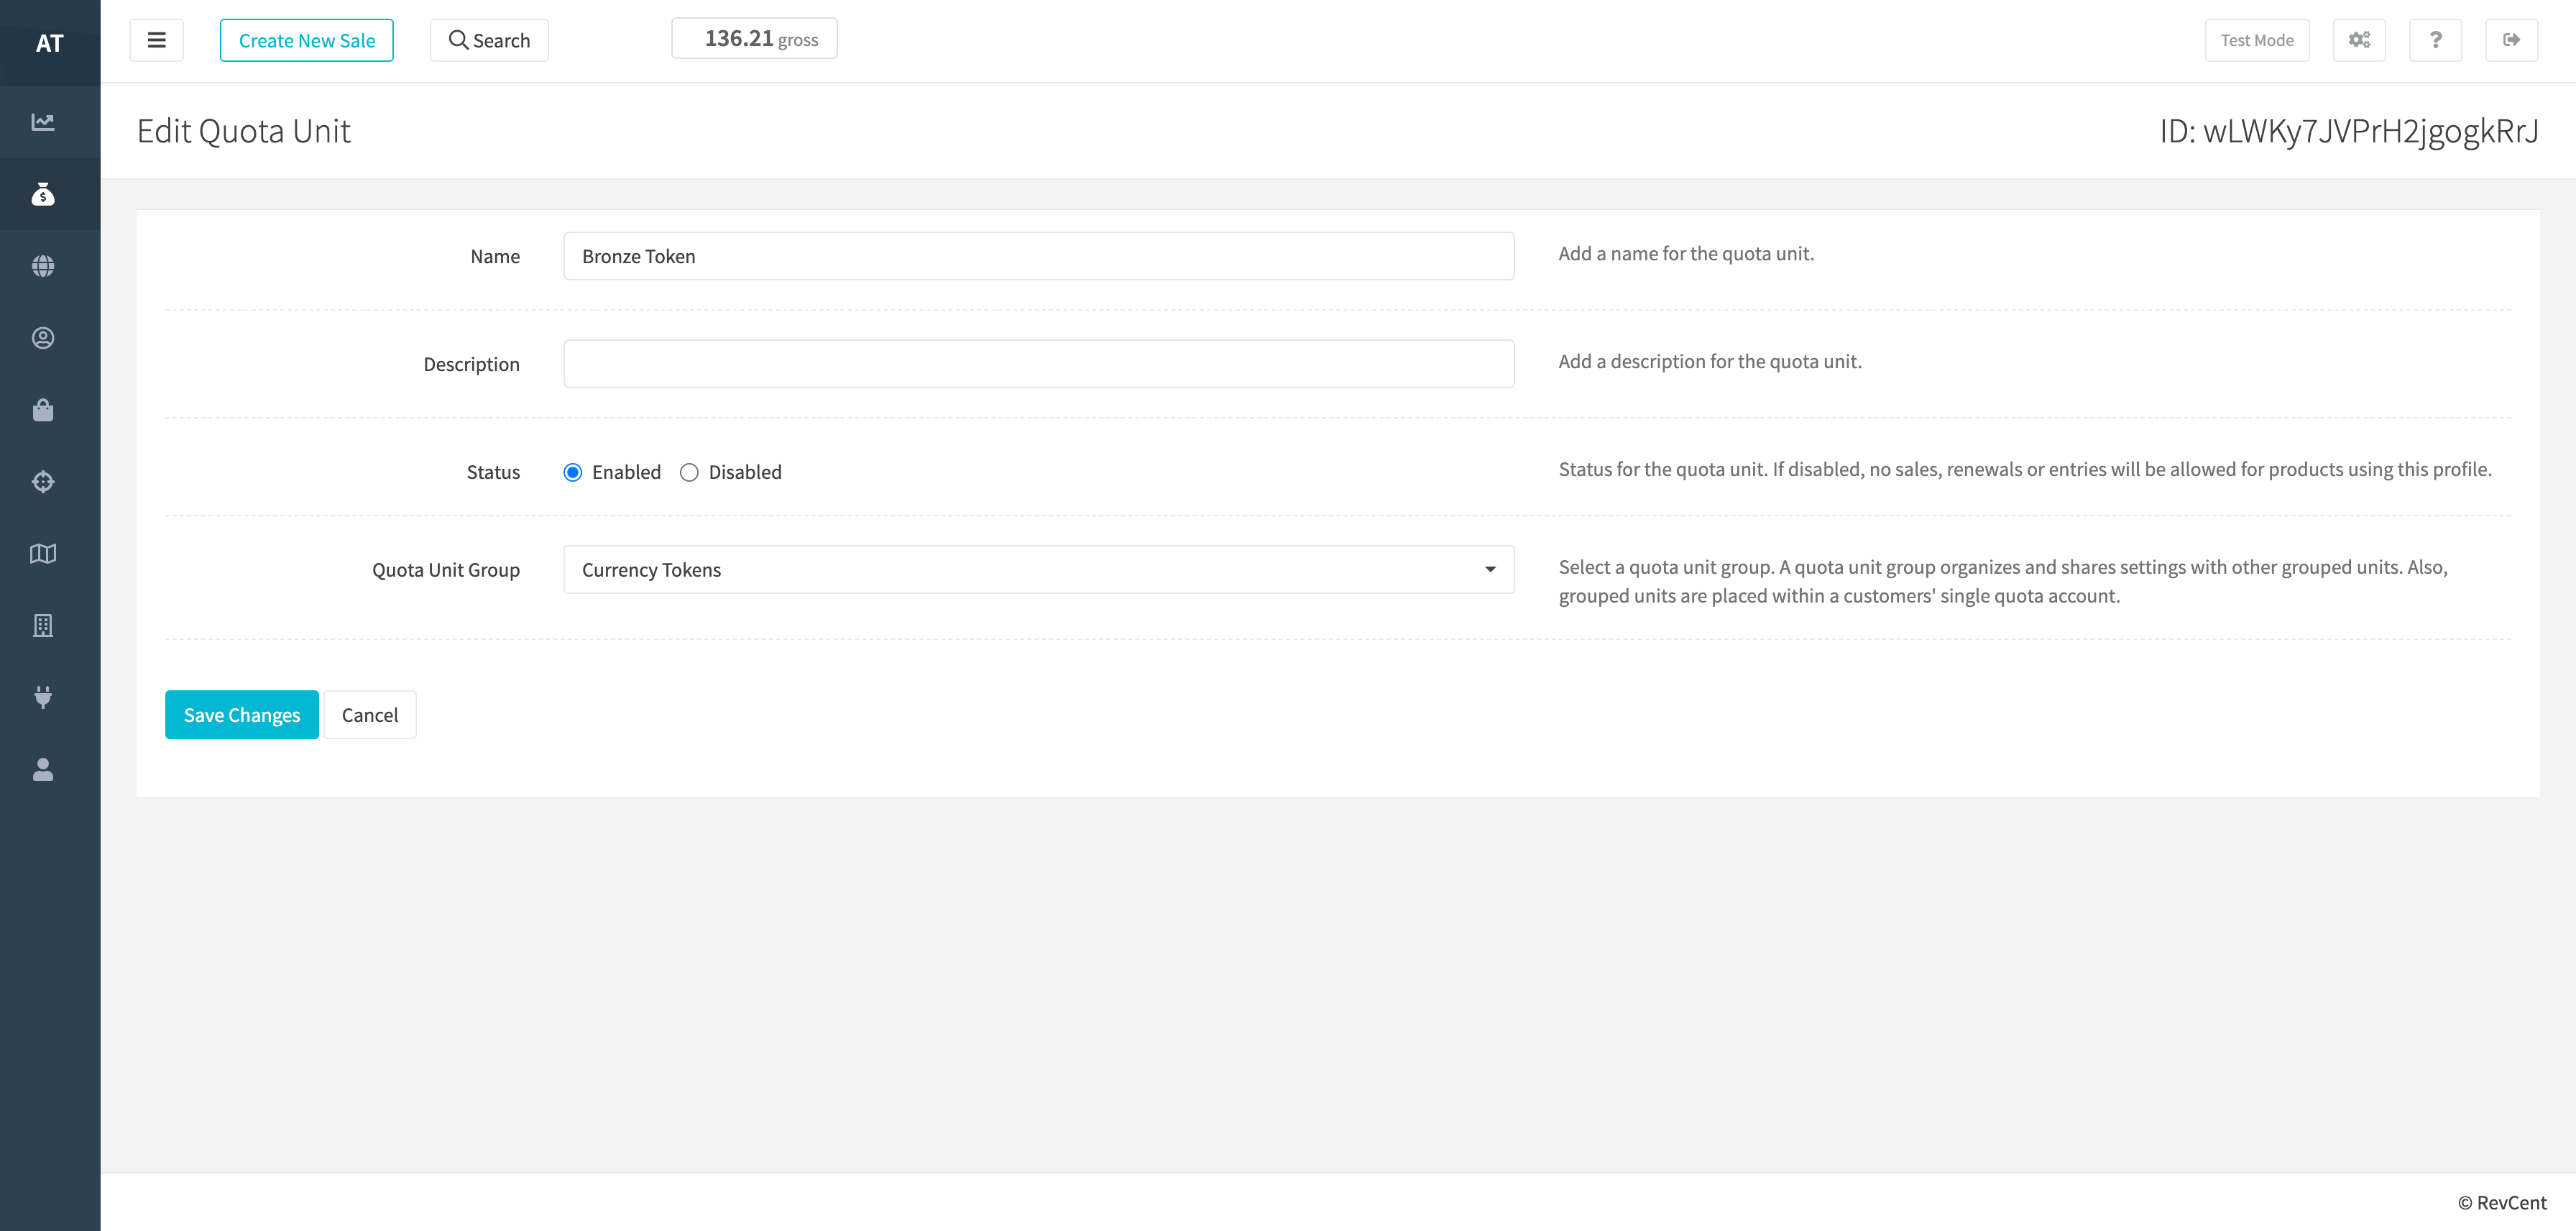Viewport: 2576px width, 1231px height.
Task: Open the settings gears icon
Action: [2359, 40]
